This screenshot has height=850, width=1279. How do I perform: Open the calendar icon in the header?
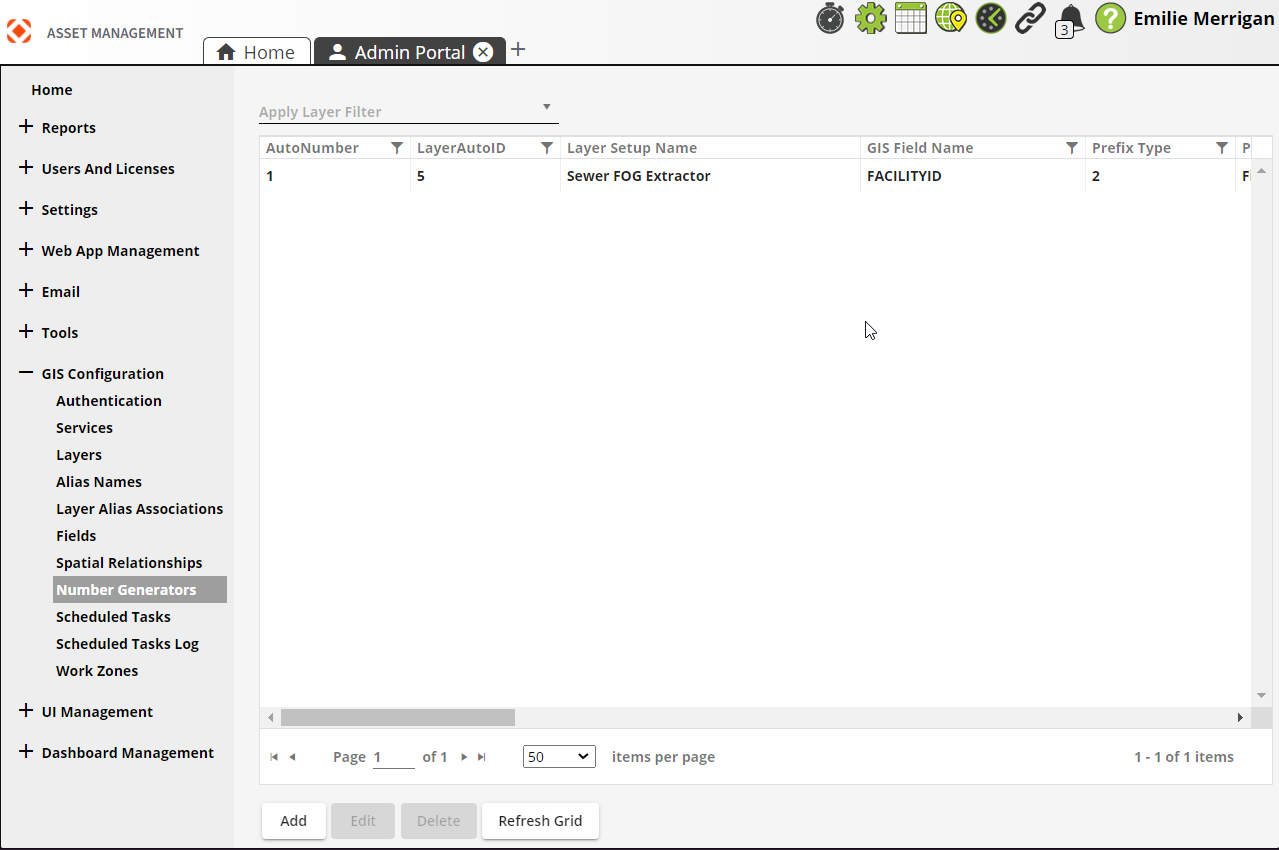point(910,18)
